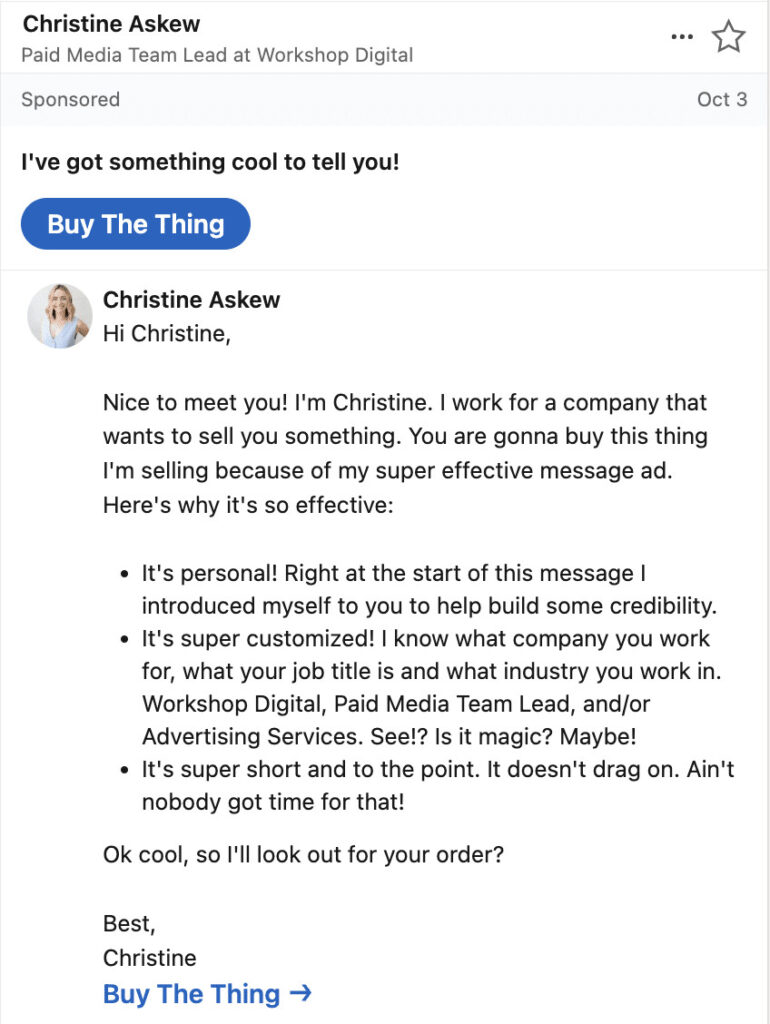Viewport: 770px width, 1024px height.
Task: Click the "It's personal!" bullet point
Action: pyautogui.click(x=430, y=589)
